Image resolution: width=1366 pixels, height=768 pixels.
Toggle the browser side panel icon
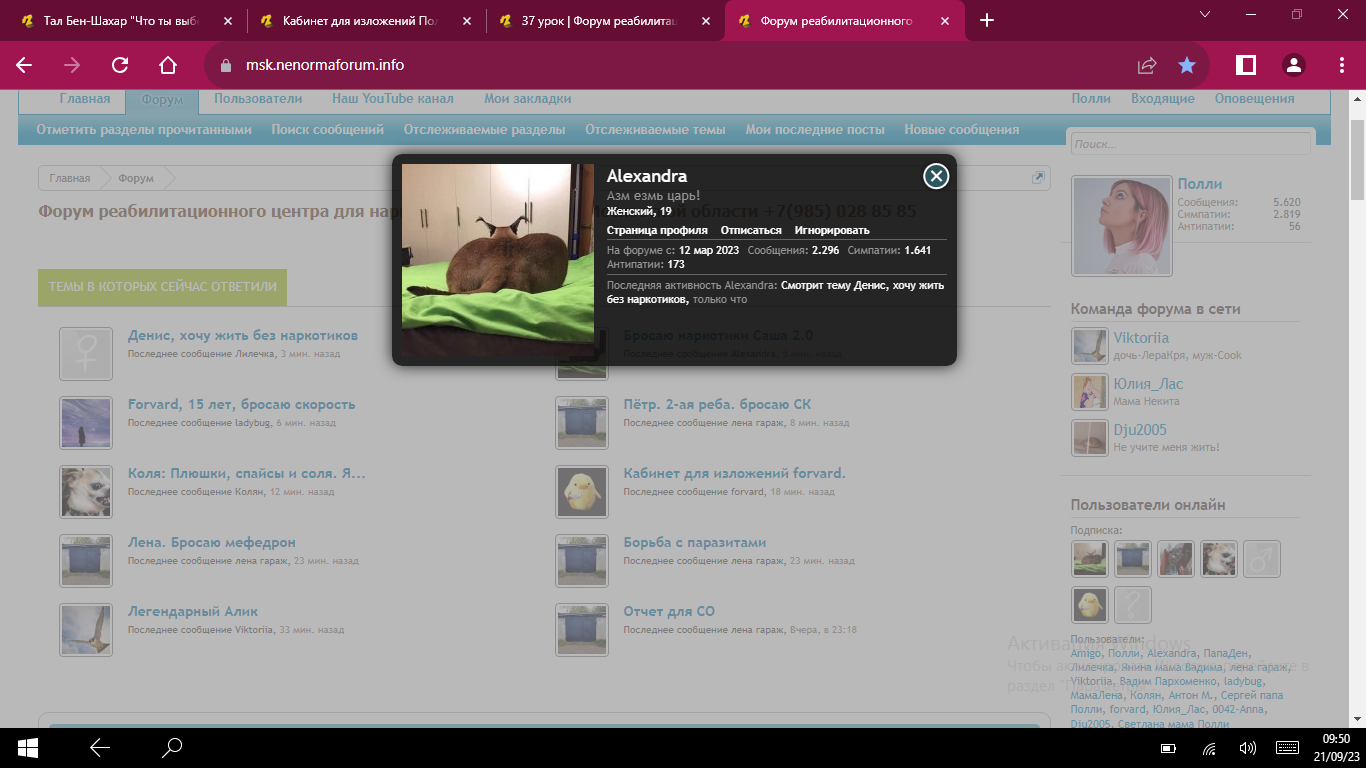[x=1246, y=65]
